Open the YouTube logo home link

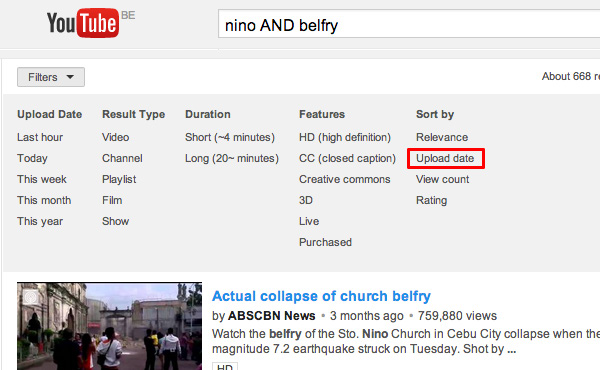point(83,23)
